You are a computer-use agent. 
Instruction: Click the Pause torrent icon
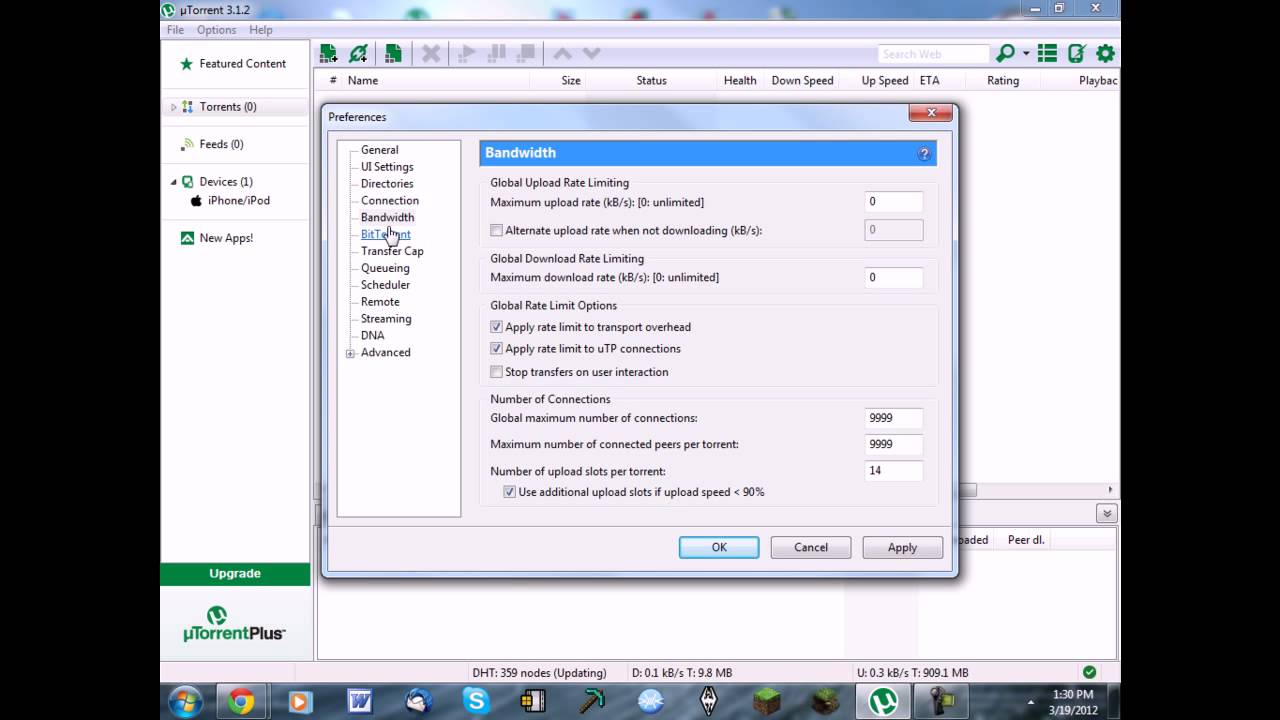point(497,54)
